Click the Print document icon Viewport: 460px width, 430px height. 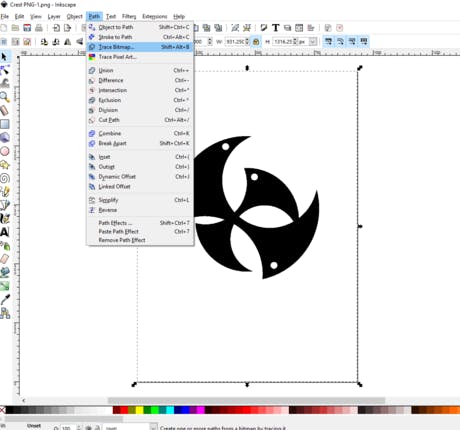[x=39, y=28]
